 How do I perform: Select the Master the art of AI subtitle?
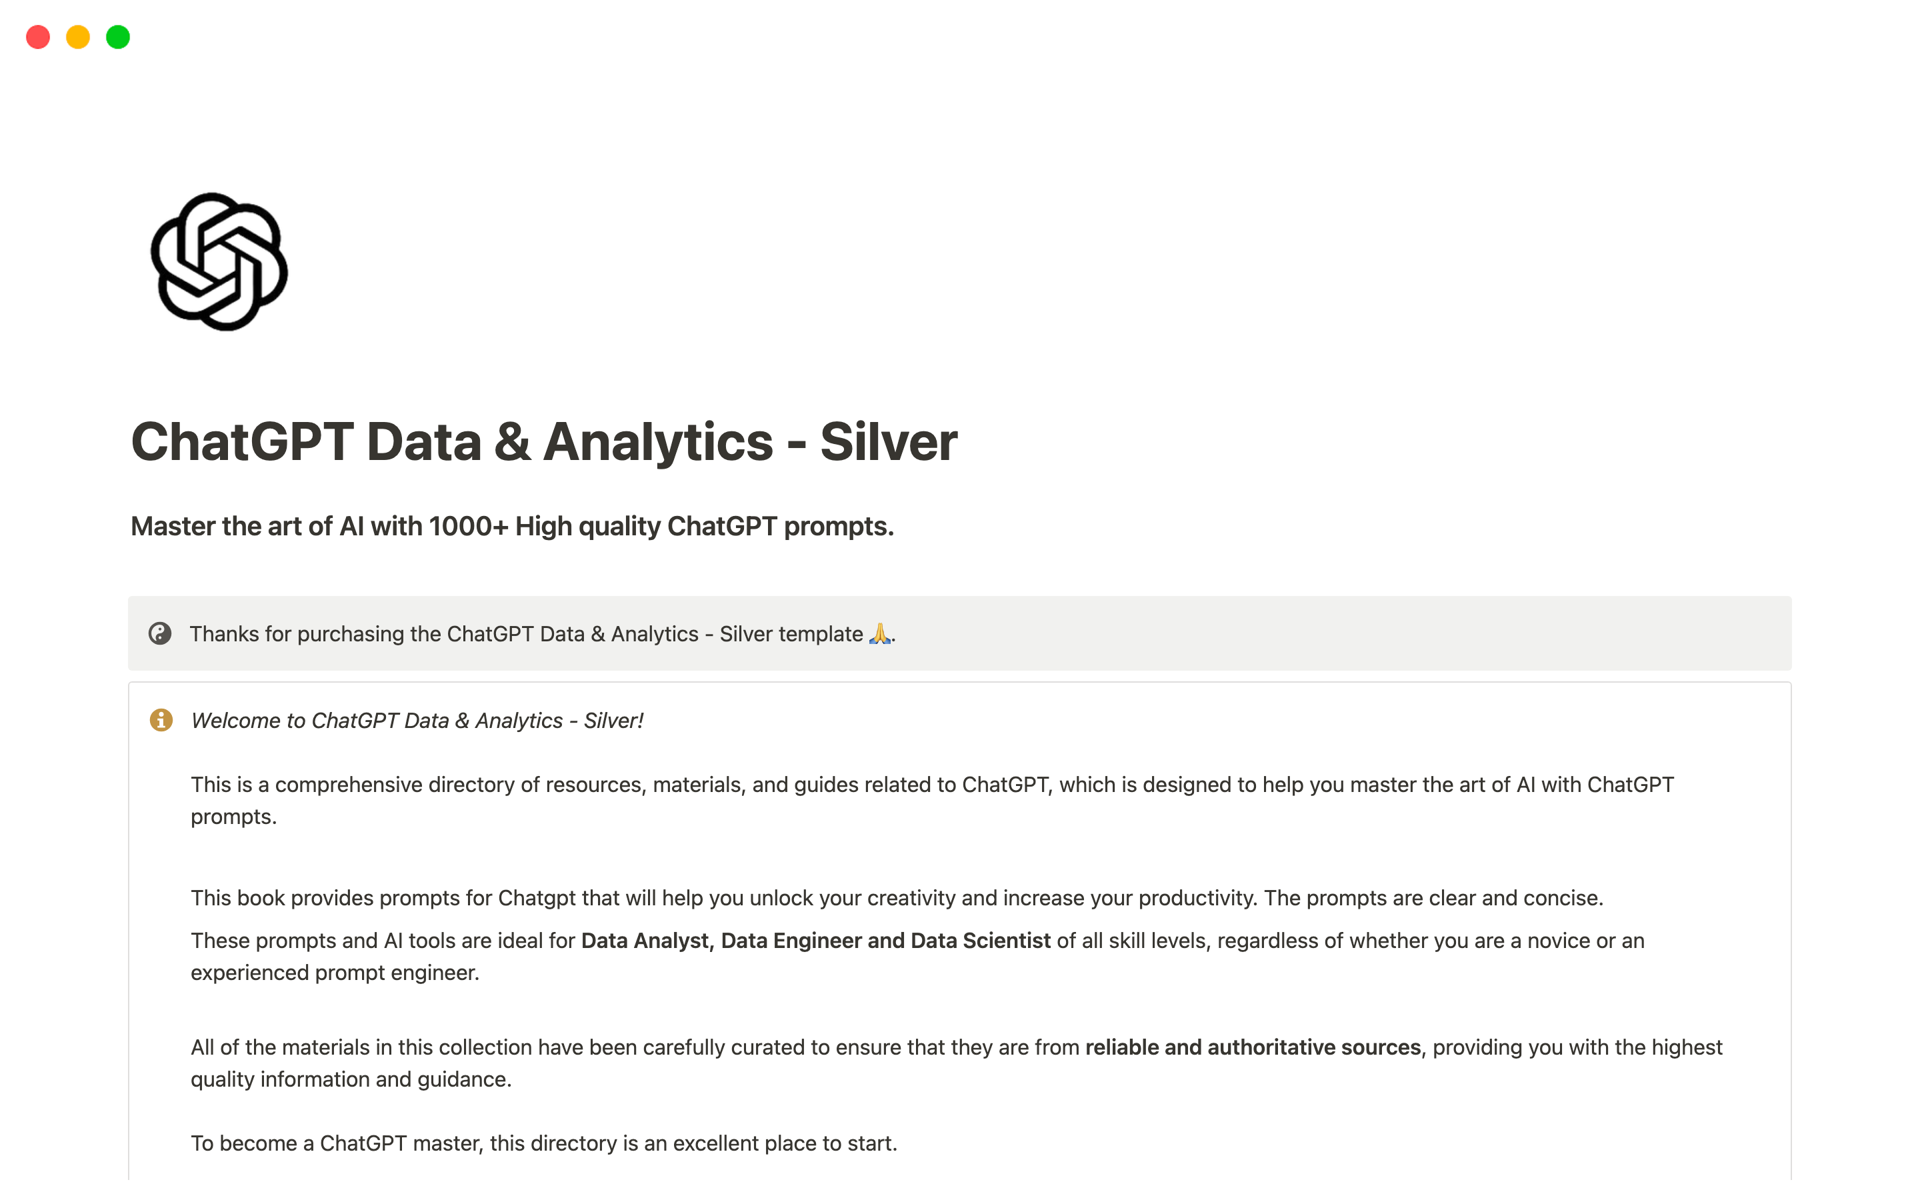pyautogui.click(x=512, y=526)
